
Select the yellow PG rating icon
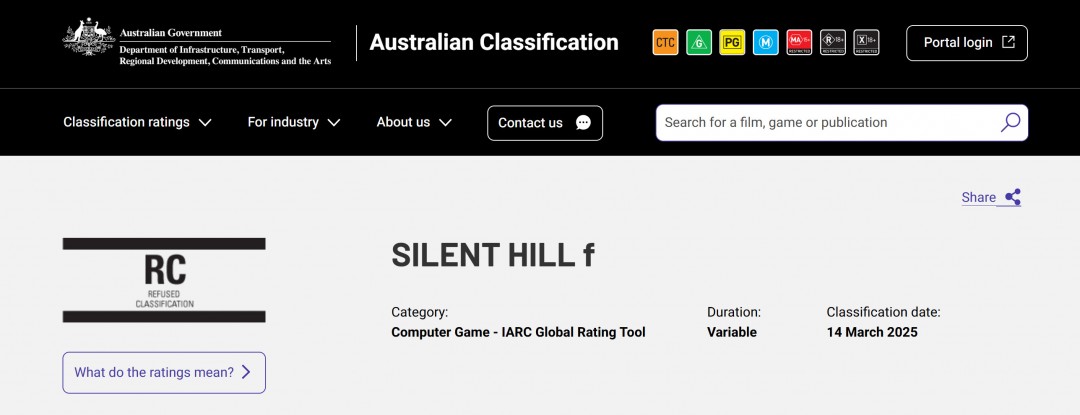[x=732, y=42]
